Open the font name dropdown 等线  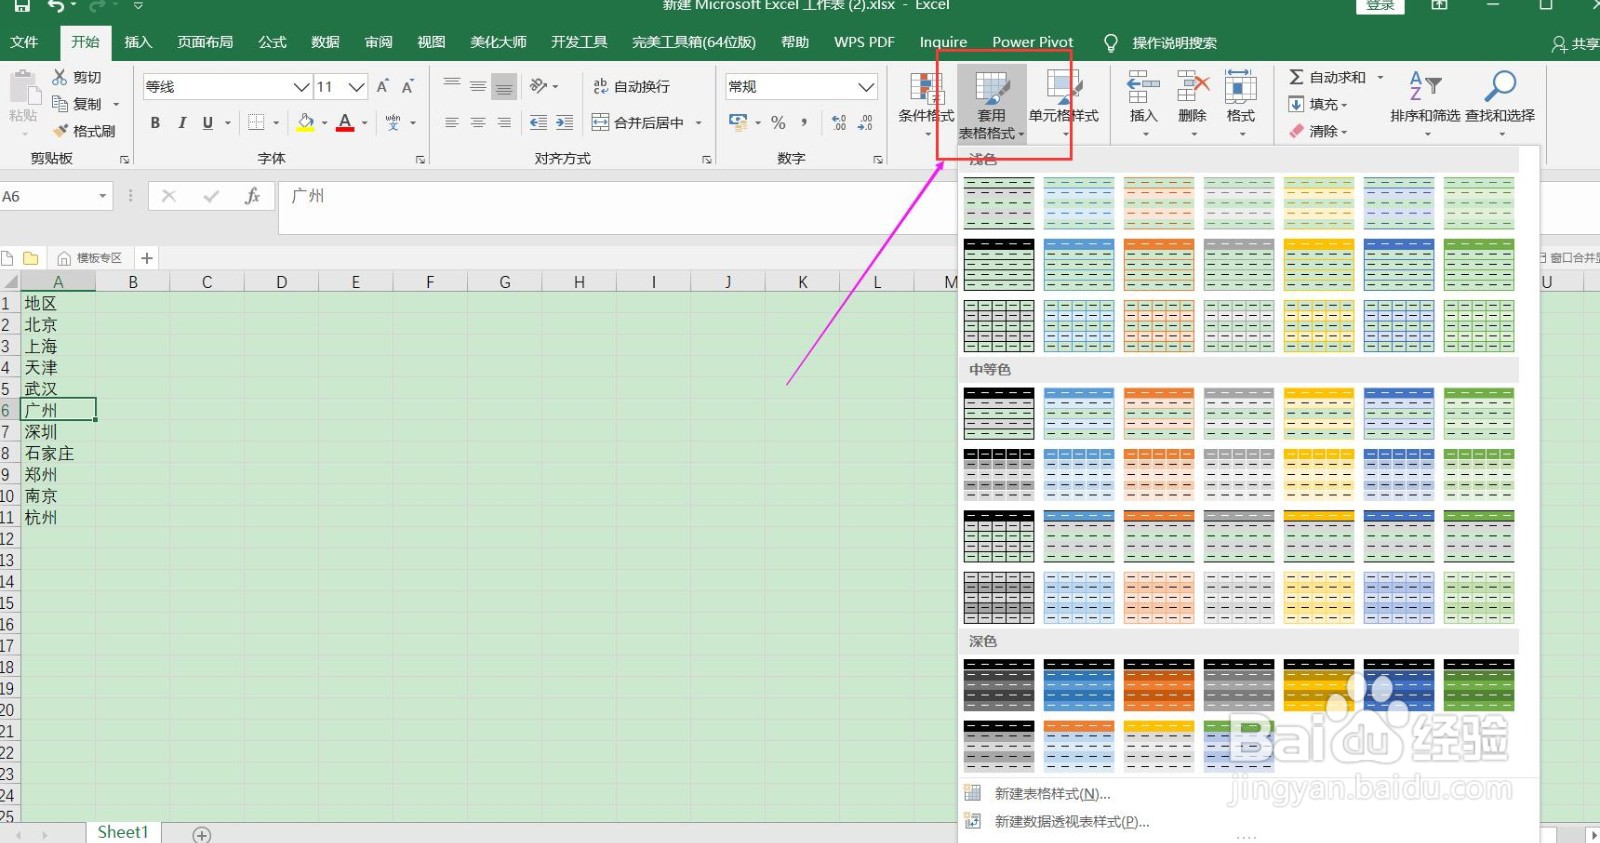pyautogui.click(x=301, y=87)
